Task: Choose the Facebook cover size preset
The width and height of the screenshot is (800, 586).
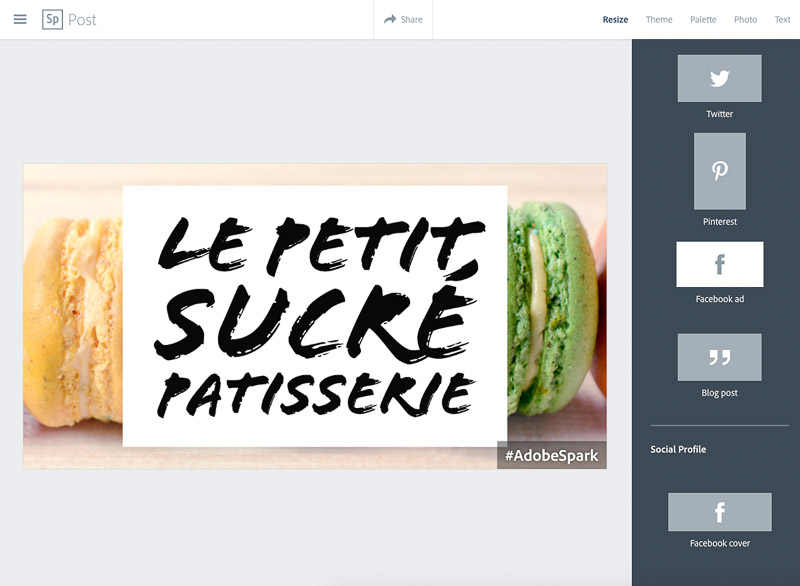Action: click(719, 512)
